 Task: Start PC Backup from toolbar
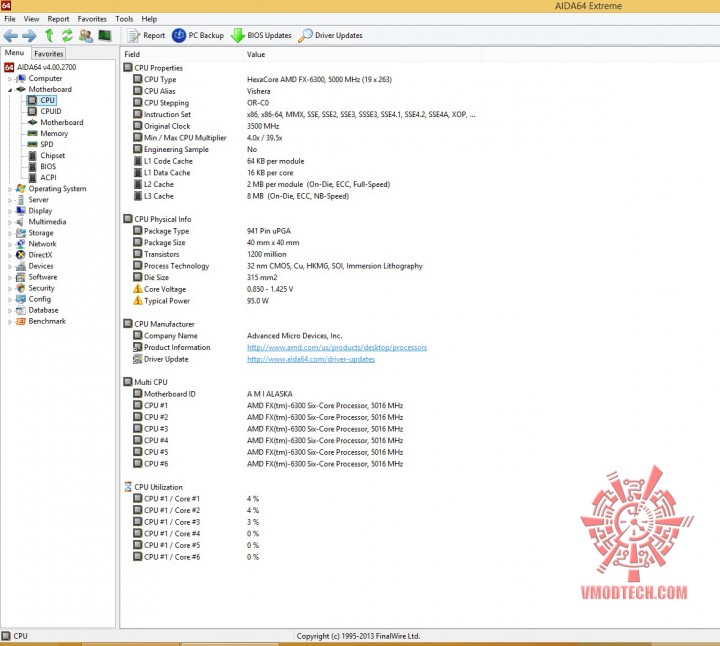198,35
